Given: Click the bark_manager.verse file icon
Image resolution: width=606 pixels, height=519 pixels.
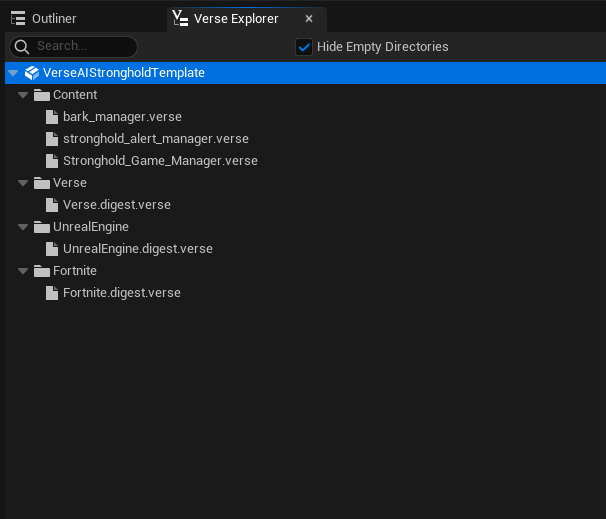Looking at the screenshot, I should [52, 117].
